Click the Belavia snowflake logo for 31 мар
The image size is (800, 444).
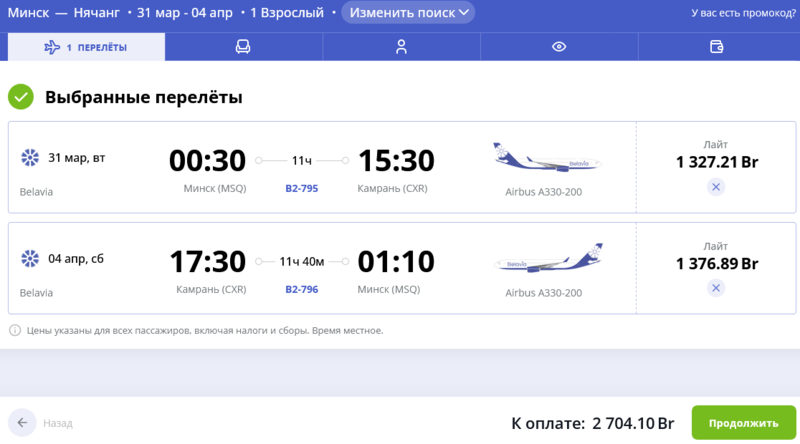point(29,158)
